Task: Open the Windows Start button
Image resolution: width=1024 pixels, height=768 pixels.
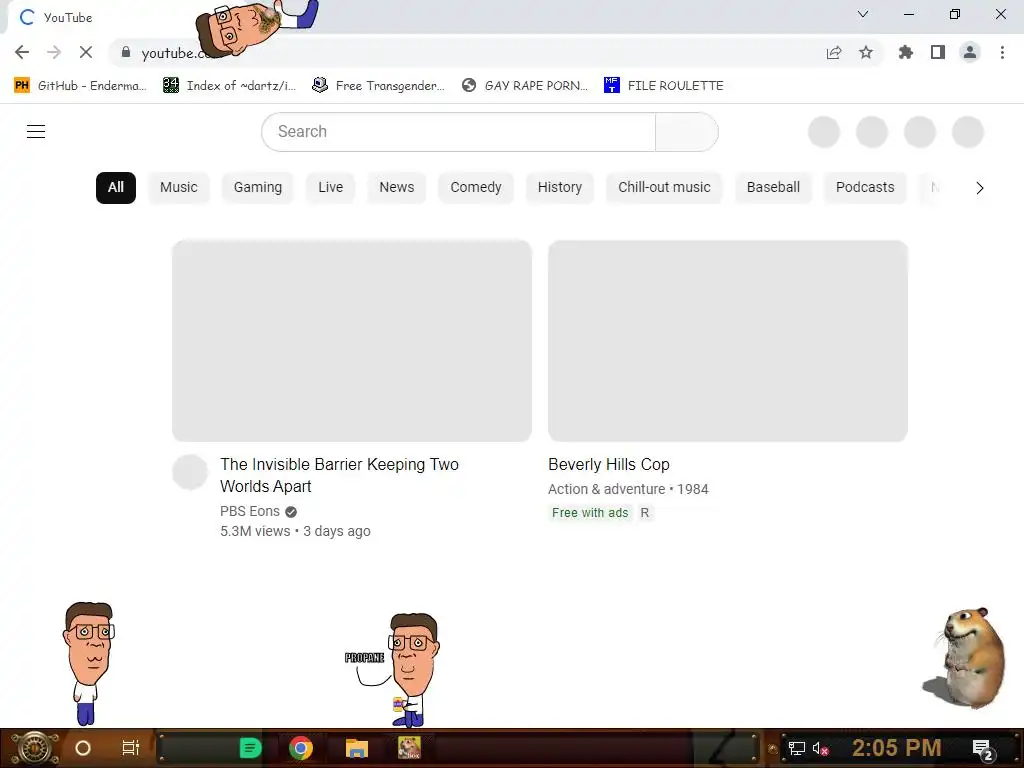Action: (x=34, y=748)
